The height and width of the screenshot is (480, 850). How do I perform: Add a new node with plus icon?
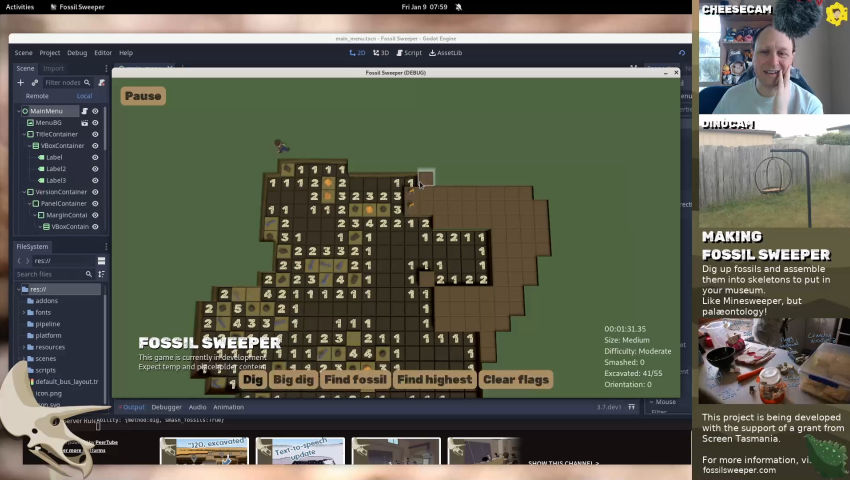tap(21, 82)
